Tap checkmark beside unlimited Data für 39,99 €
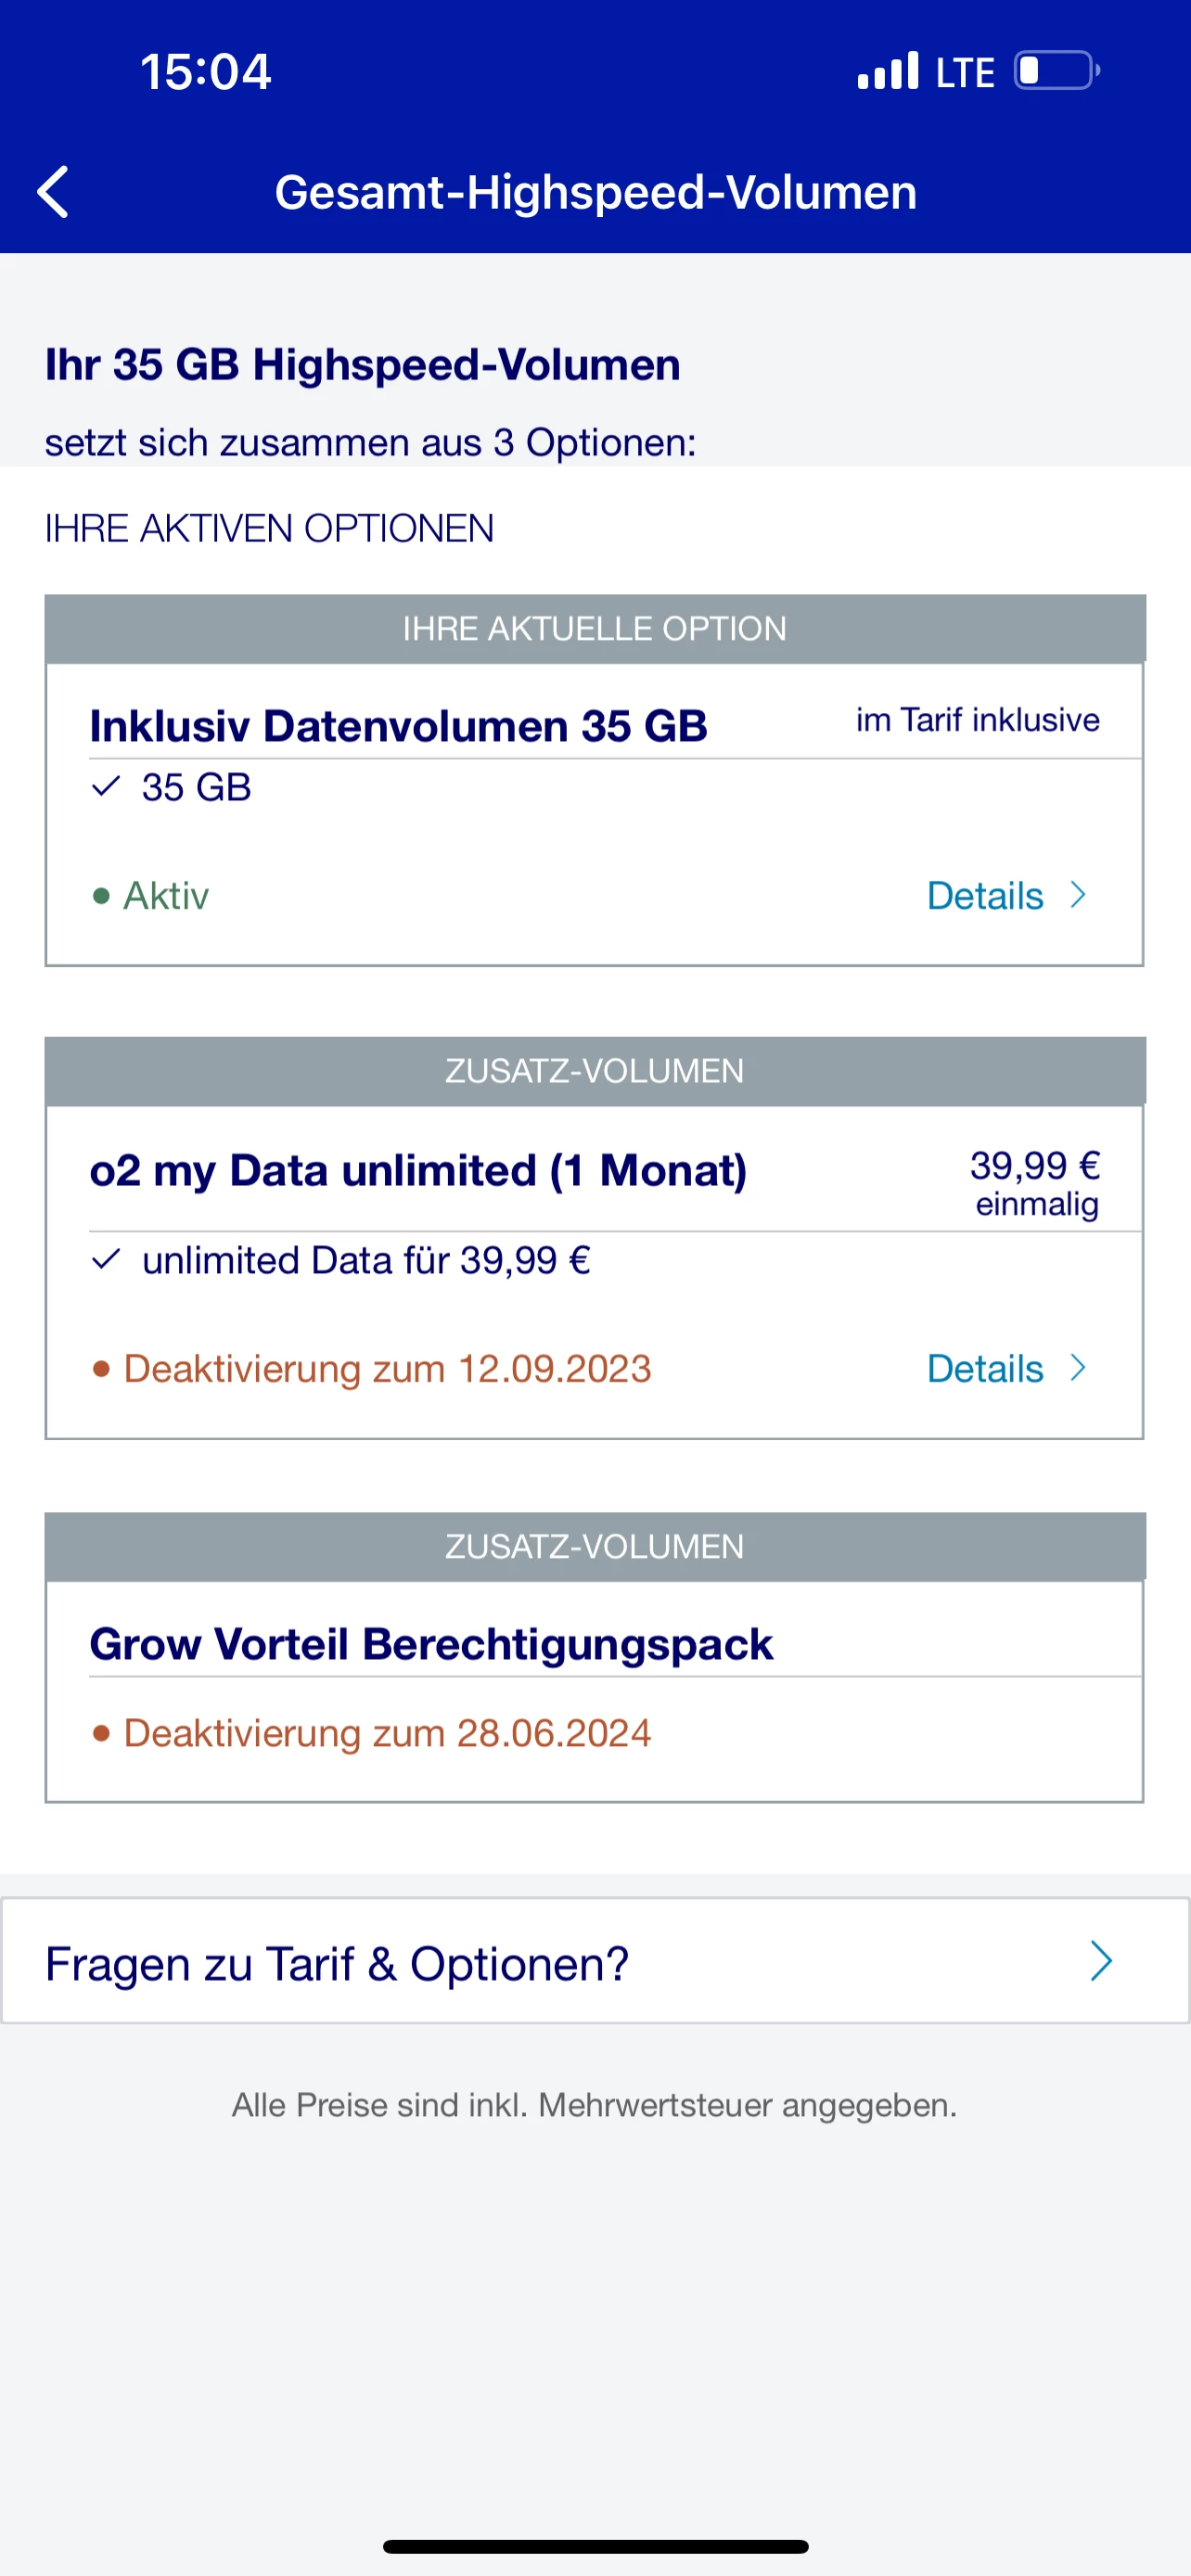This screenshot has height=2576, width=1191. (106, 1259)
